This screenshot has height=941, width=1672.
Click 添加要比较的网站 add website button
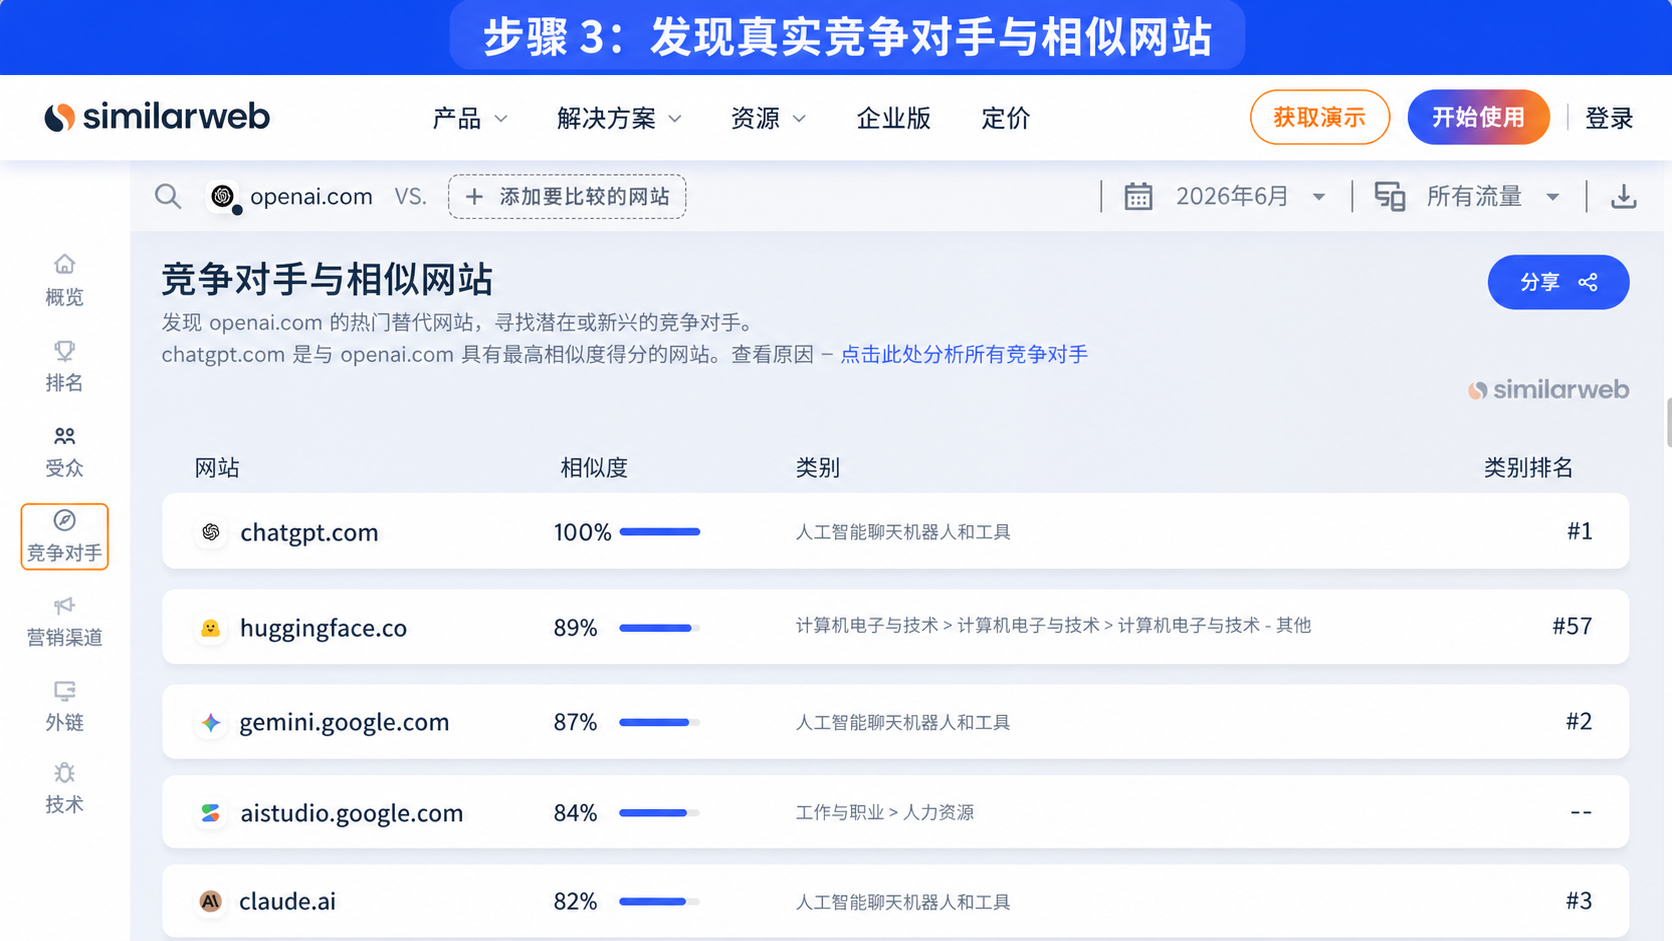567,196
